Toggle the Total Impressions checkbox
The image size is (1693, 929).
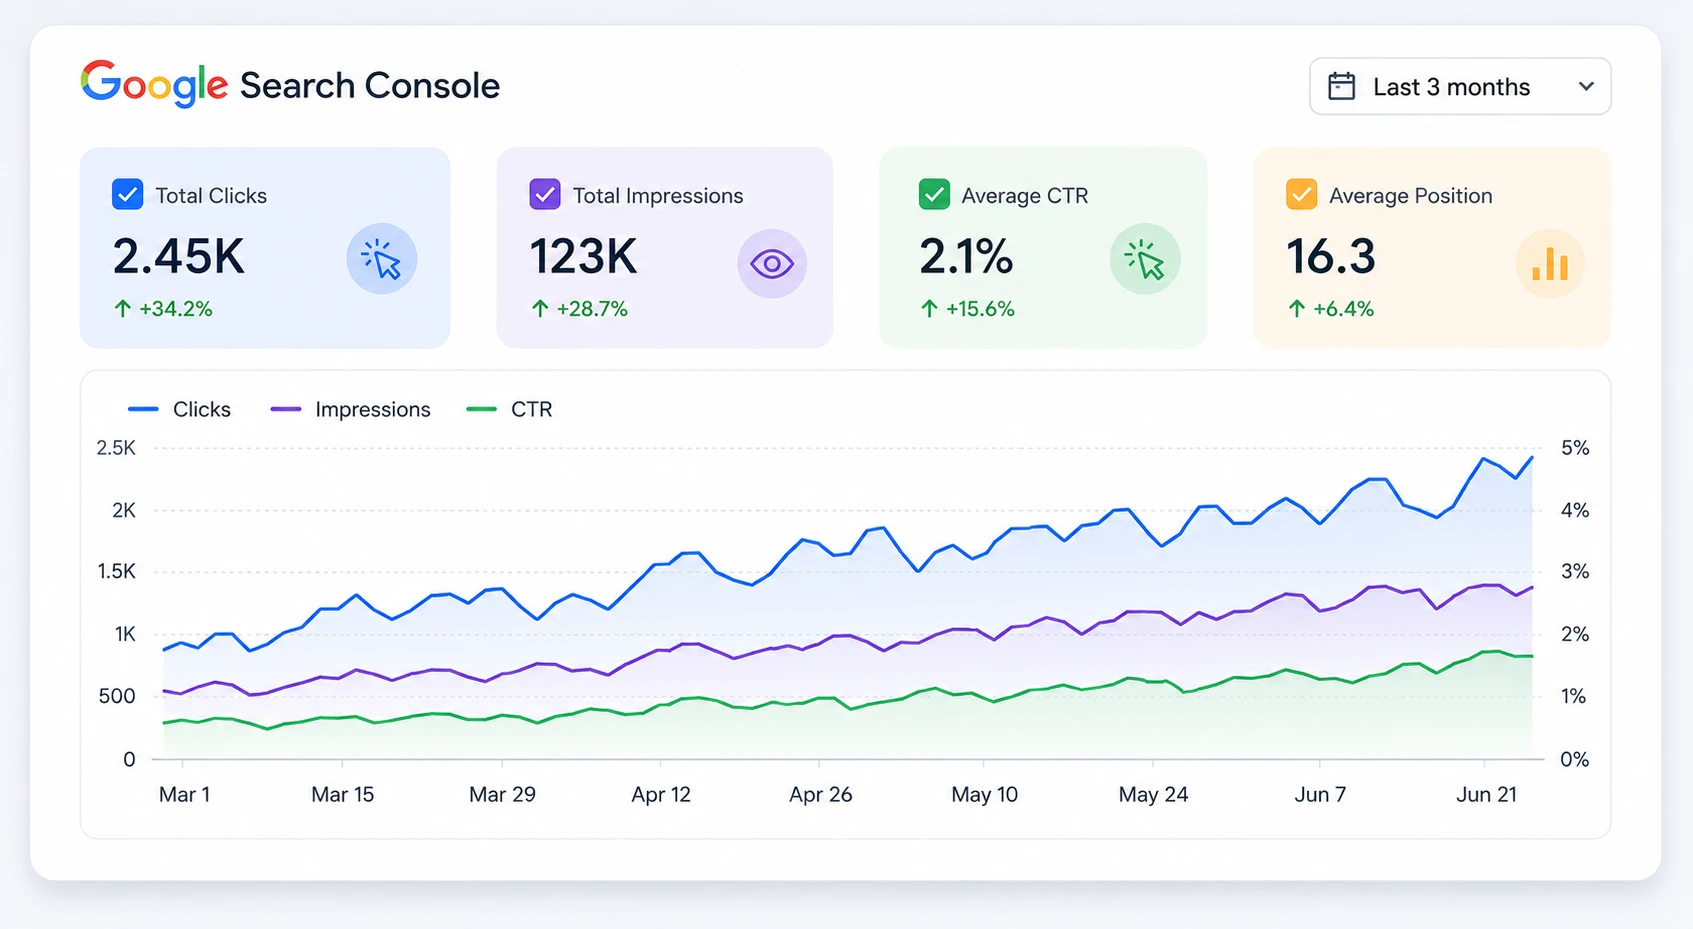pyautogui.click(x=545, y=194)
